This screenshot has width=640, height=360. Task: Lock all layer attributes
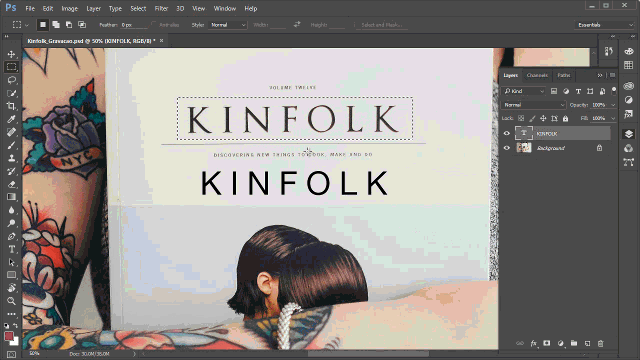point(565,118)
